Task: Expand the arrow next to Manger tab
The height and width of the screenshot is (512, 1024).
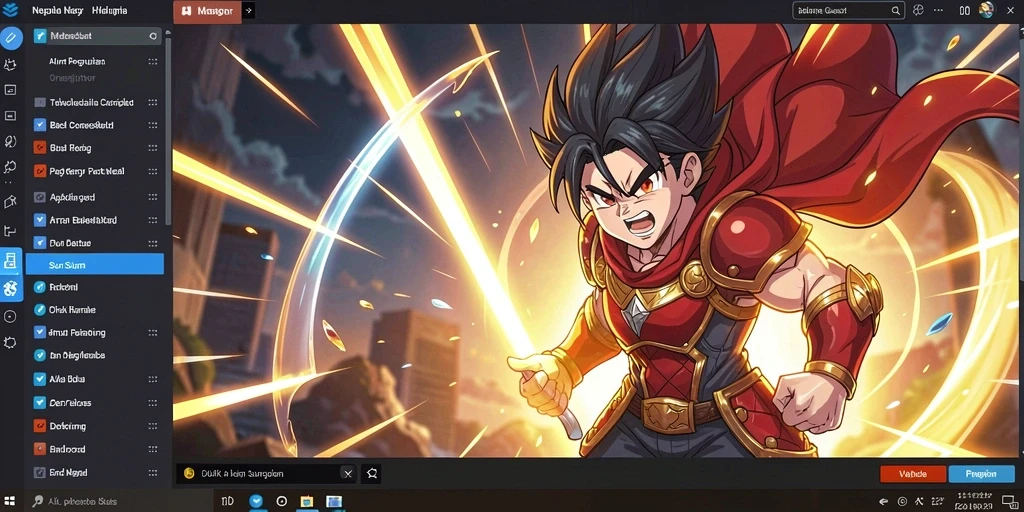Action: [249, 11]
